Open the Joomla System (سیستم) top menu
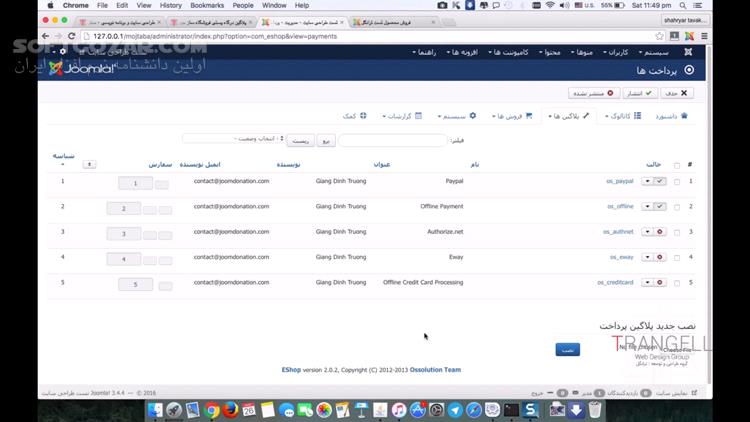Image resolution: width=750 pixels, height=422 pixels. [x=654, y=52]
